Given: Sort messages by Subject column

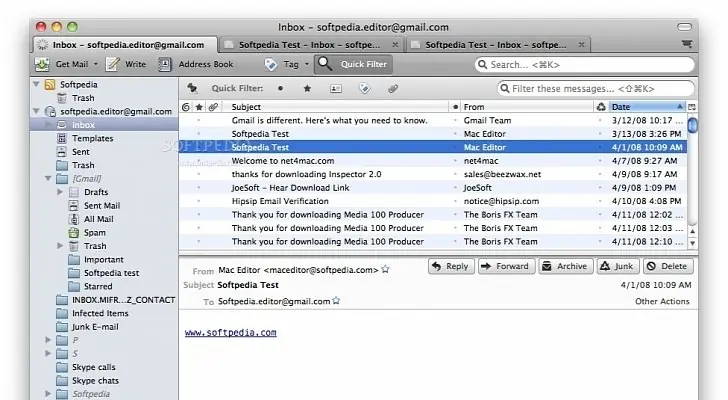Looking at the screenshot, I should tap(335, 107).
